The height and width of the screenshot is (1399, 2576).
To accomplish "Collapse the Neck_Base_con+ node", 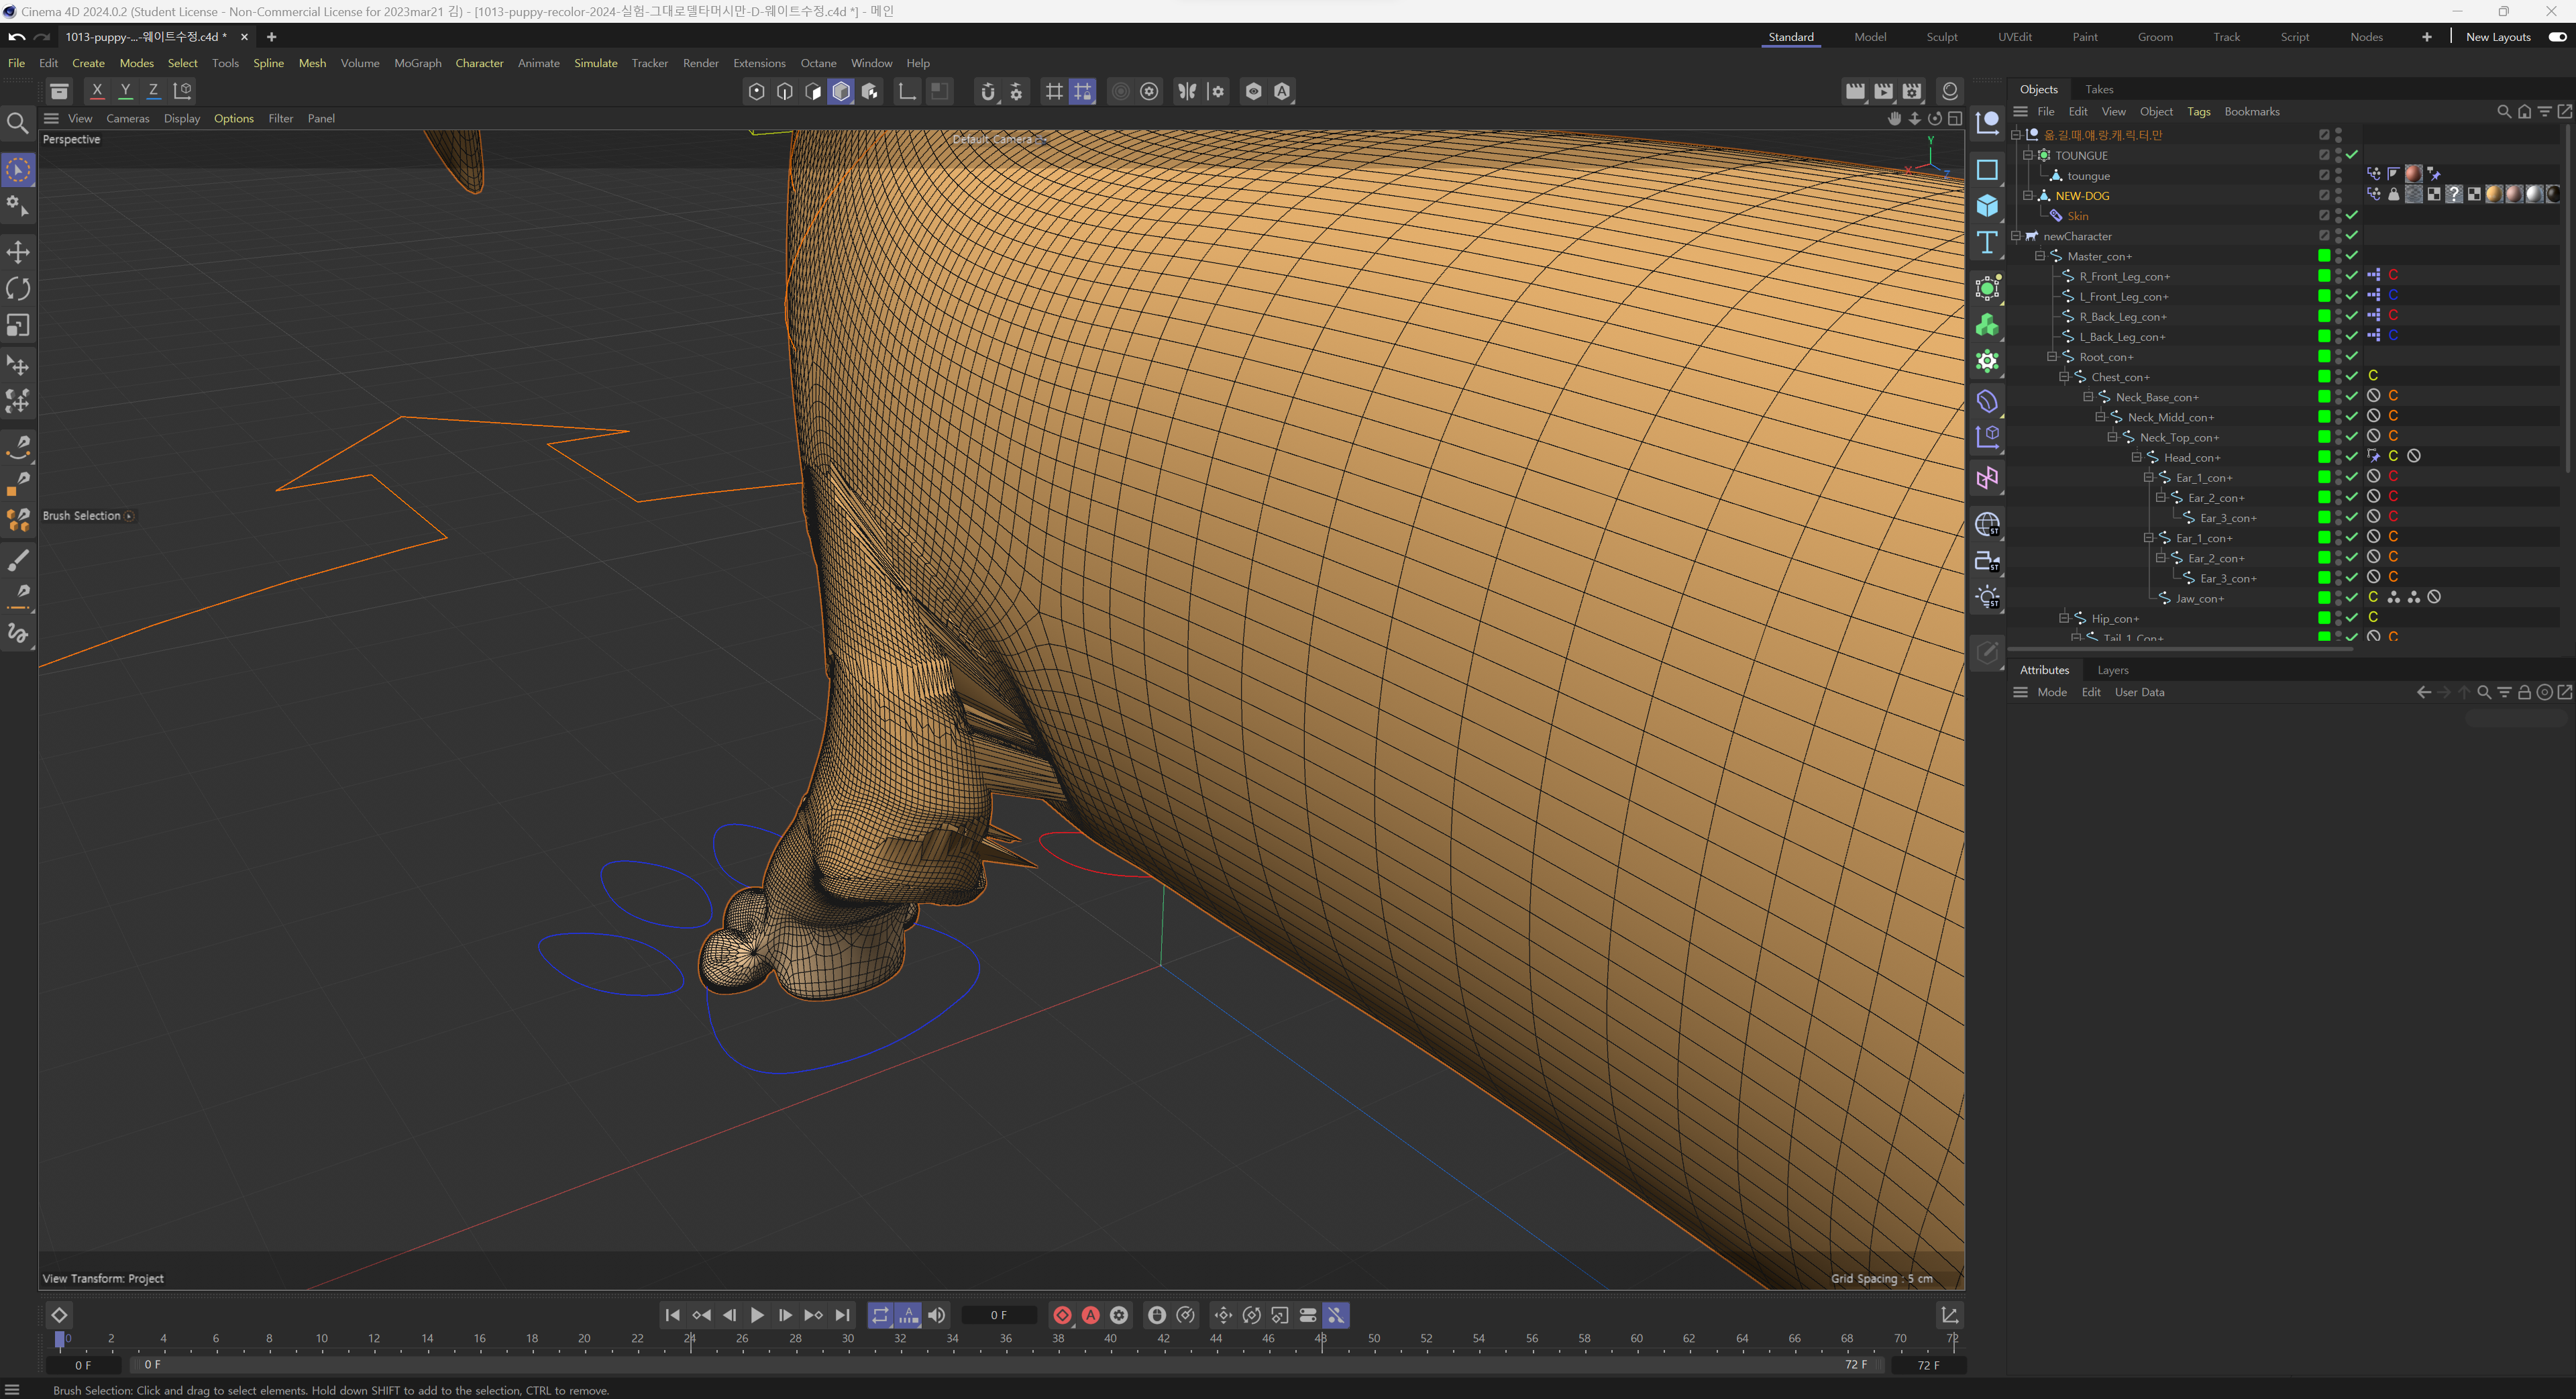I will pyautogui.click(x=2088, y=397).
